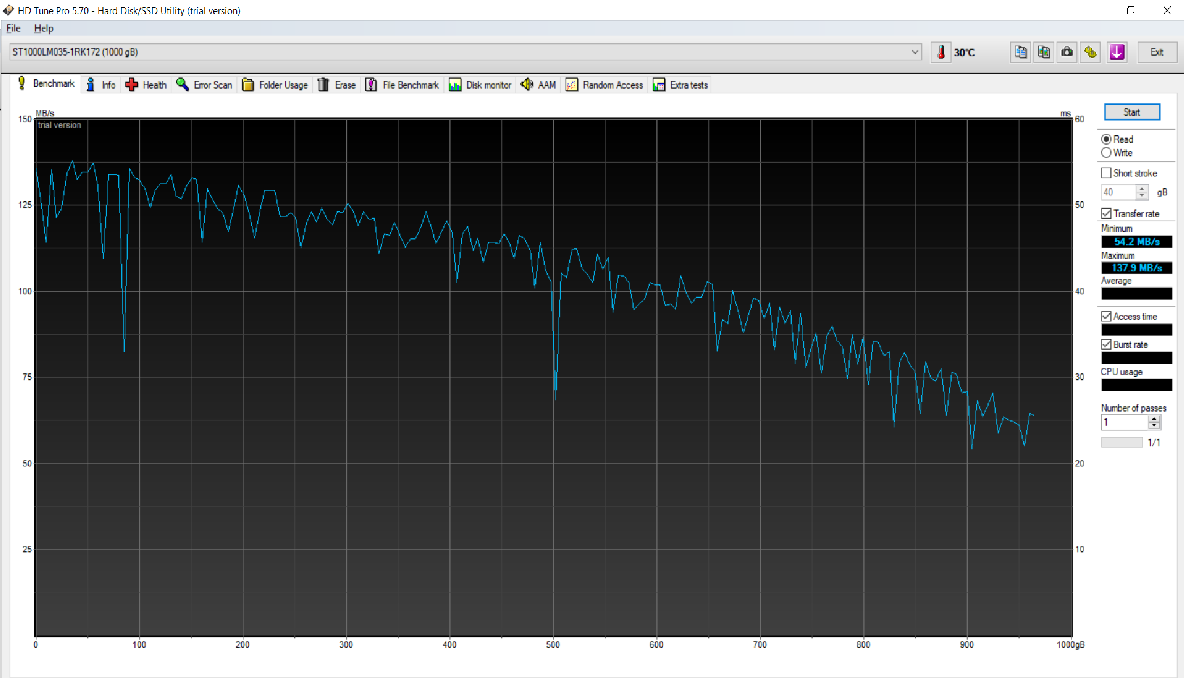
Task: Uncheck the Transfer rate checkbox
Action: [x=1106, y=213]
